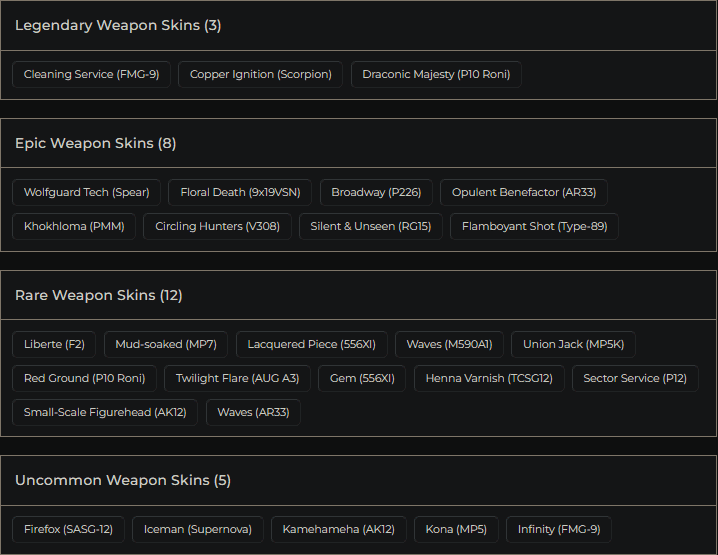718x555 pixels.
Task: Click the Rare Weapon Skins (12) header
Action: click(99, 295)
